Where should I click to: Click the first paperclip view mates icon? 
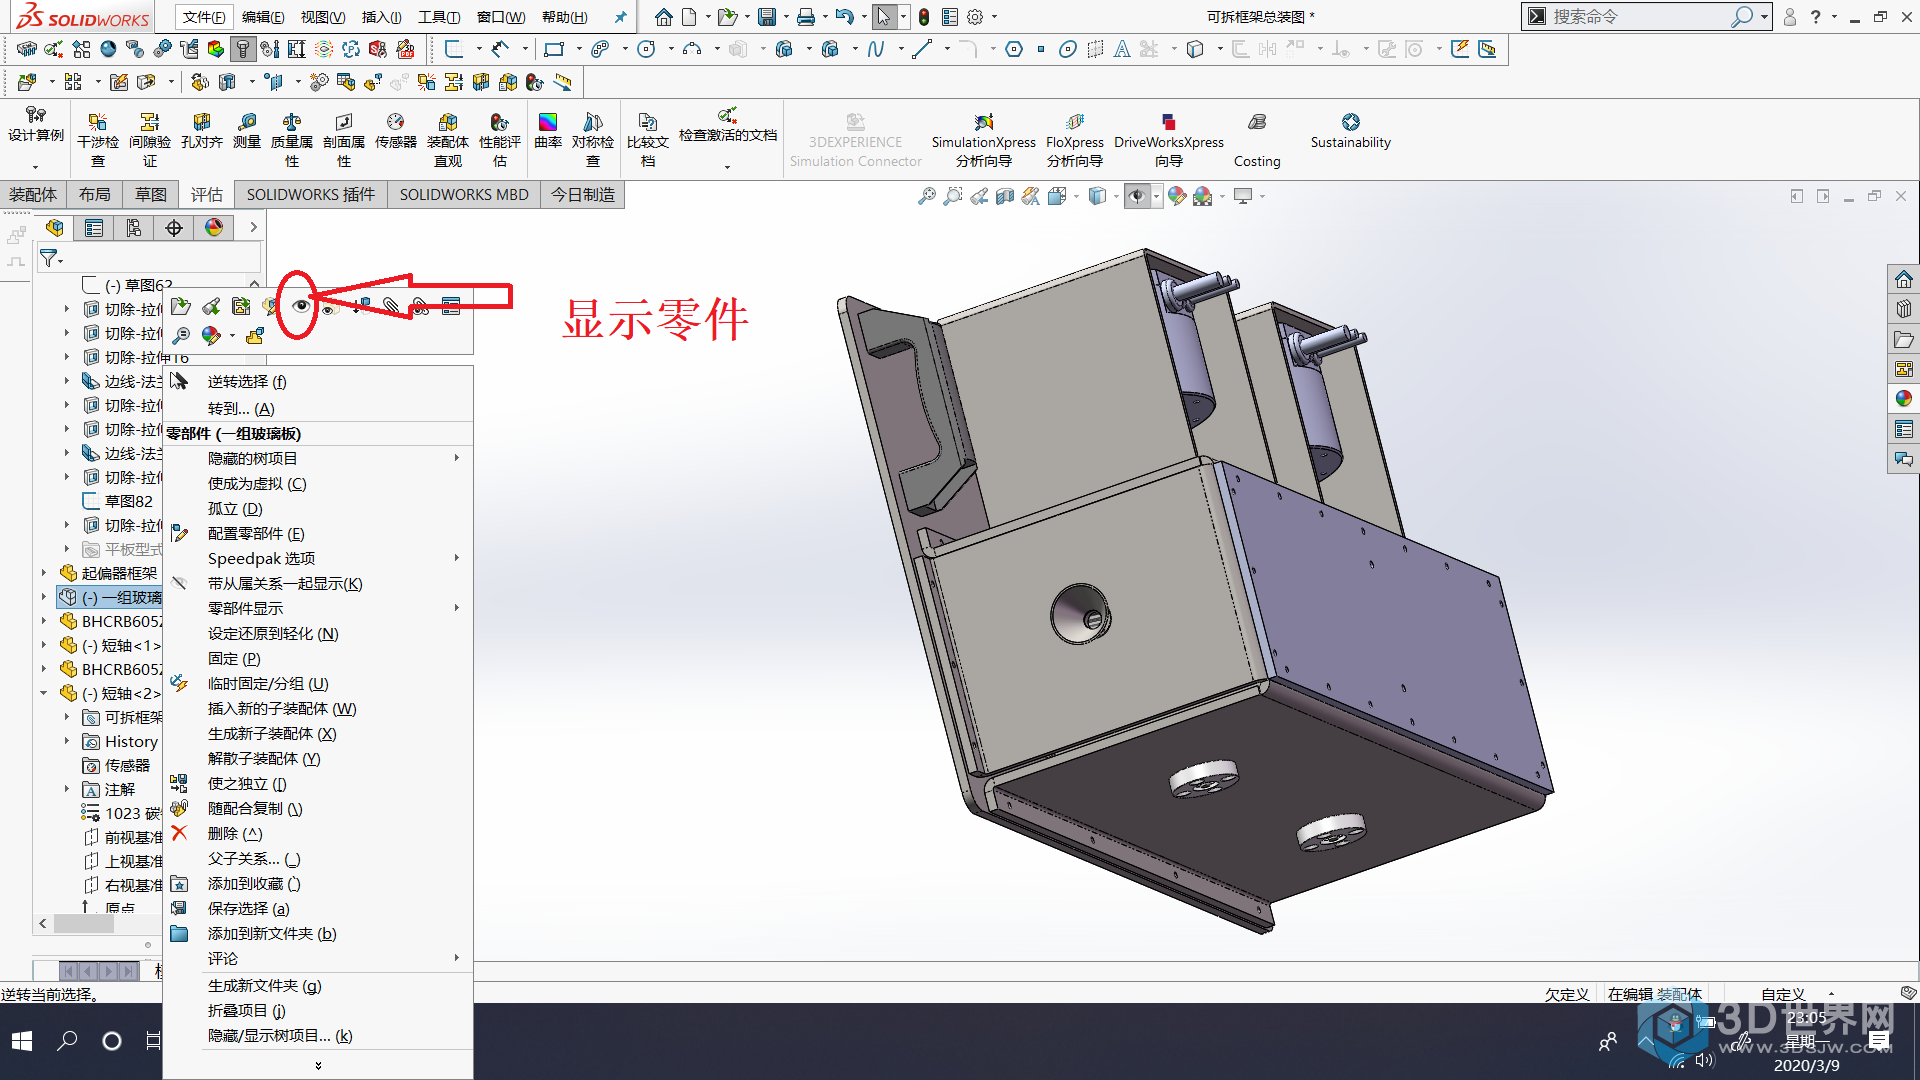tap(391, 306)
